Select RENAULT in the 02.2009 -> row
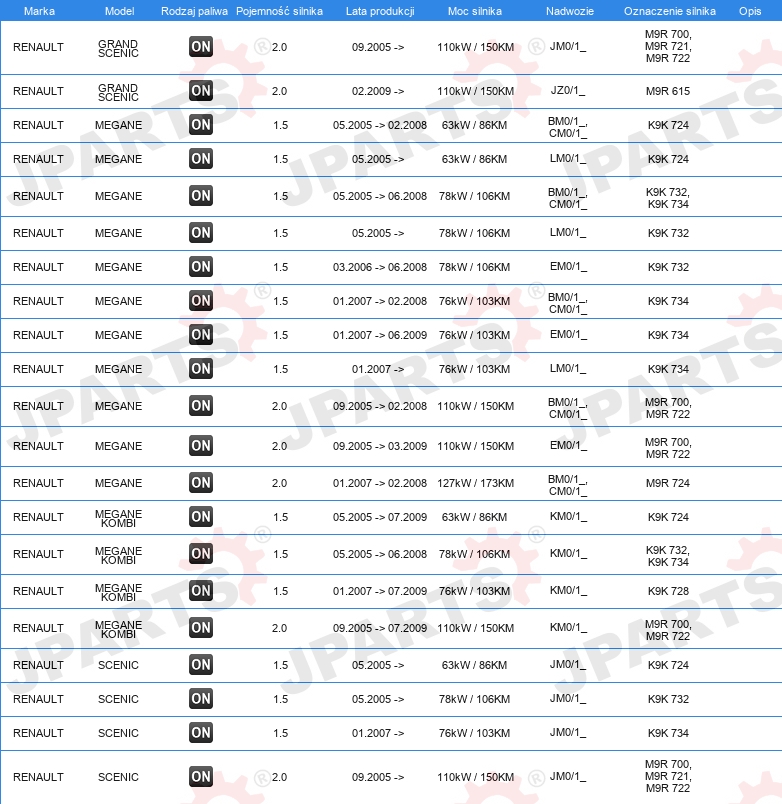782x804 pixels. point(38,91)
